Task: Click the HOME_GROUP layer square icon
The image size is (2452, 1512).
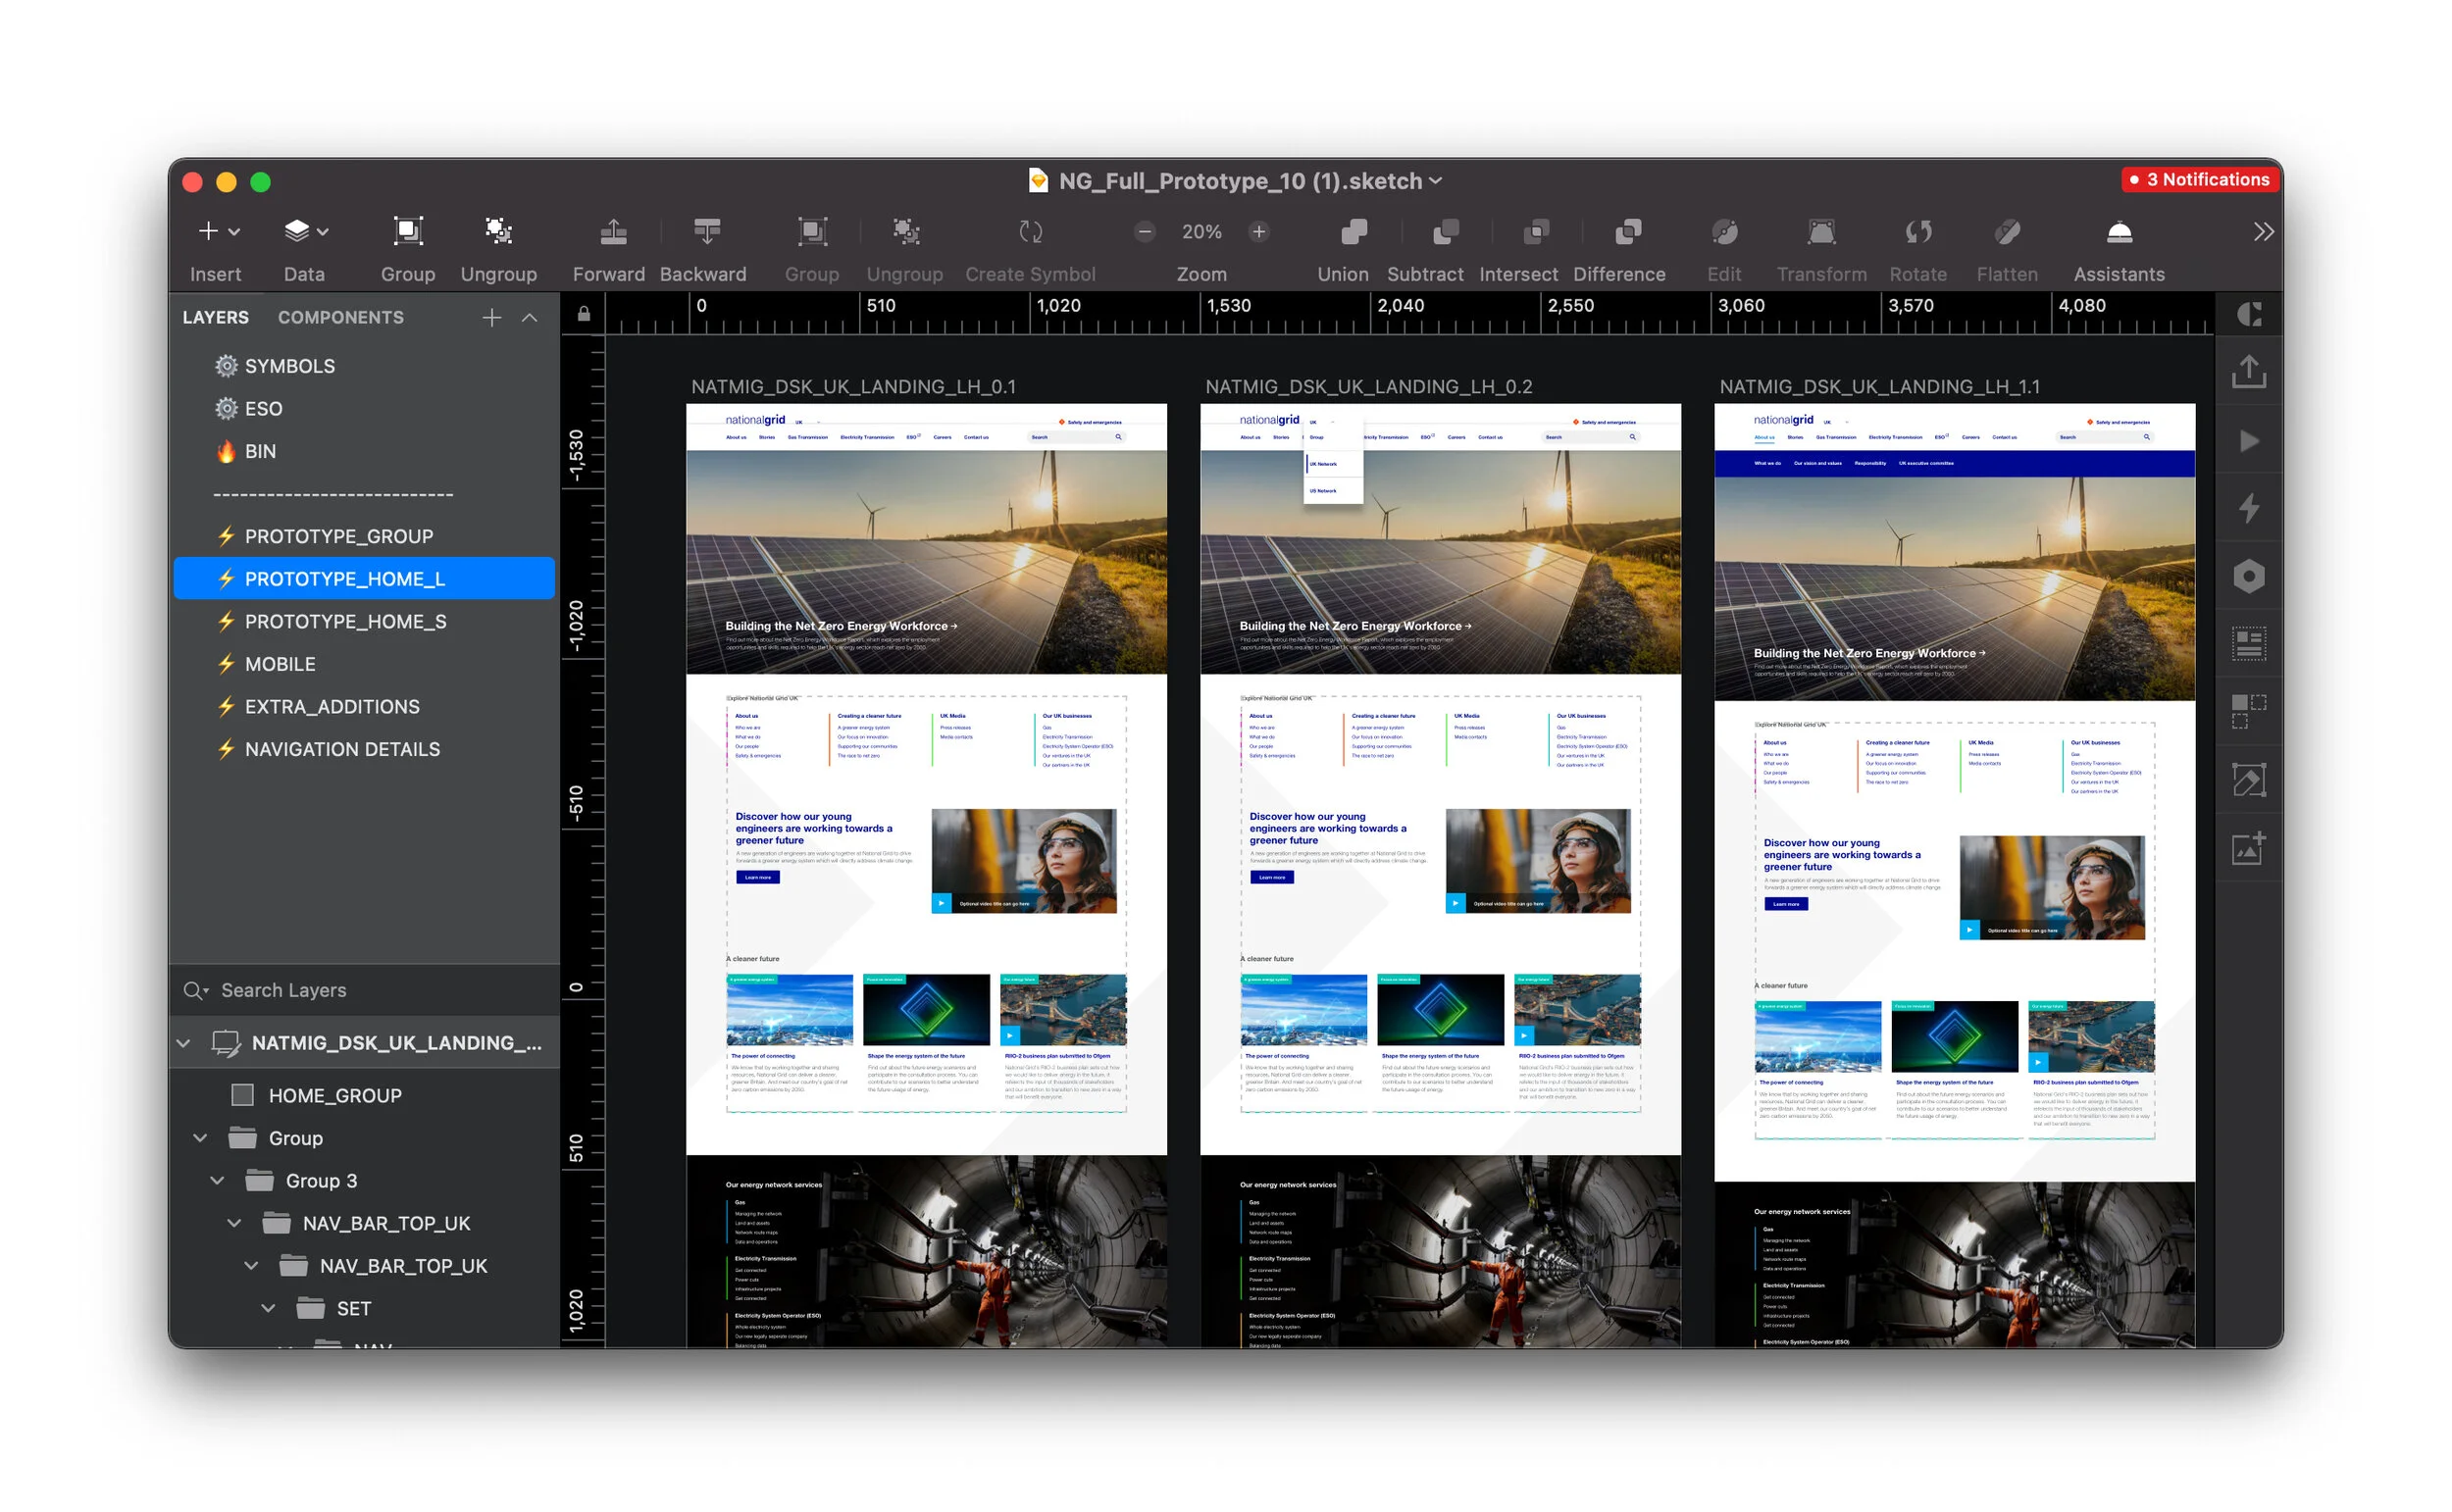Action: point(242,1095)
